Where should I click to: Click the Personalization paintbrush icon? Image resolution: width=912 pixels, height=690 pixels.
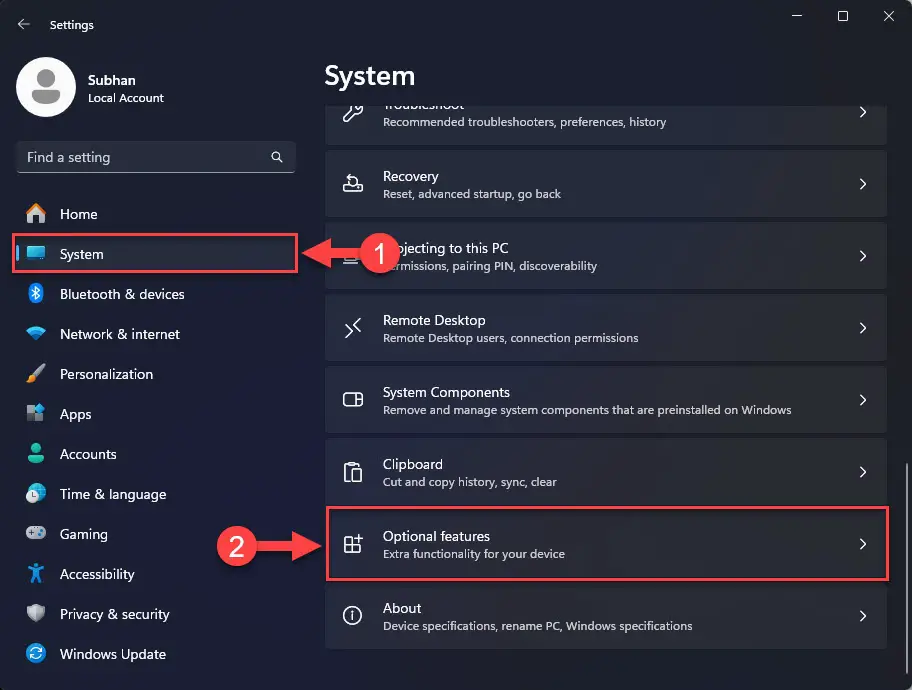(36, 374)
